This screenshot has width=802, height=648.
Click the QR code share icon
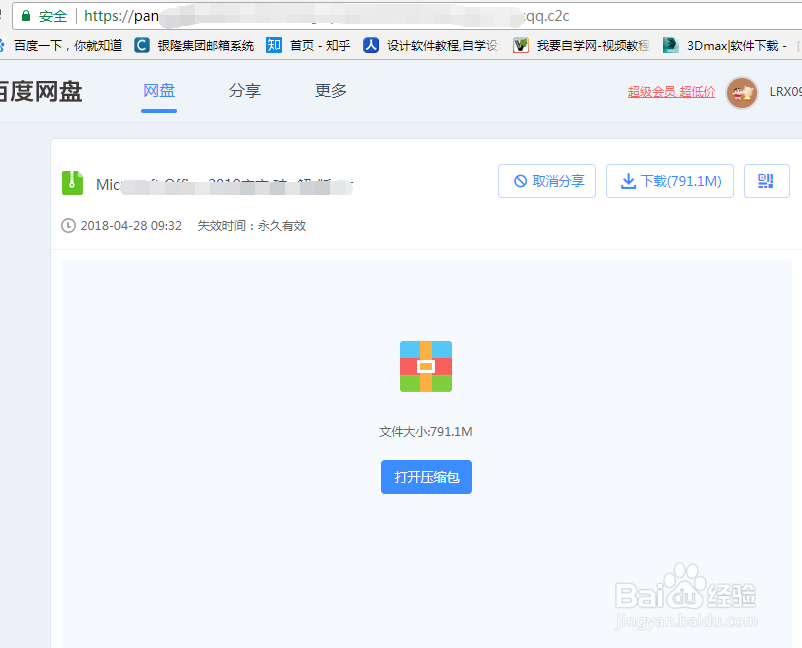(766, 181)
